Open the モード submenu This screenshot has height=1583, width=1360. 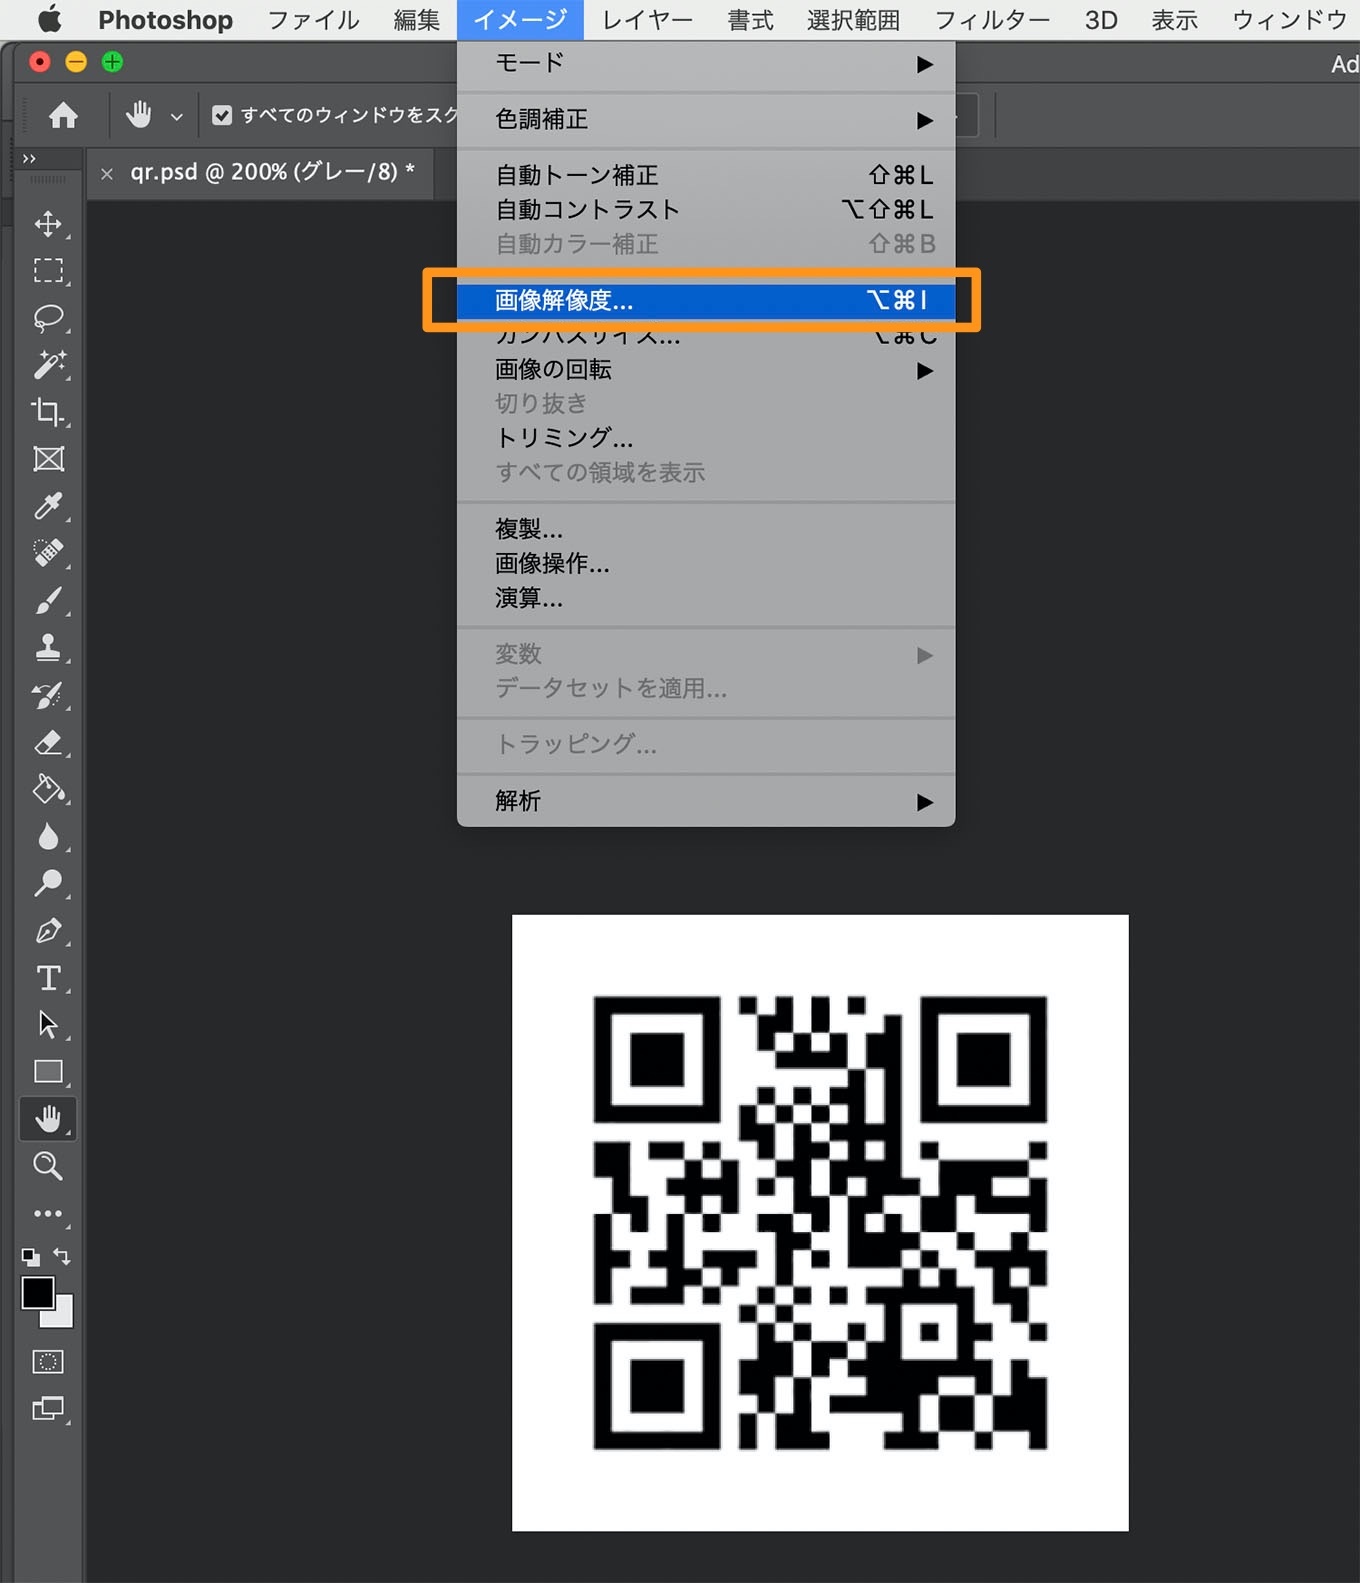click(706, 63)
